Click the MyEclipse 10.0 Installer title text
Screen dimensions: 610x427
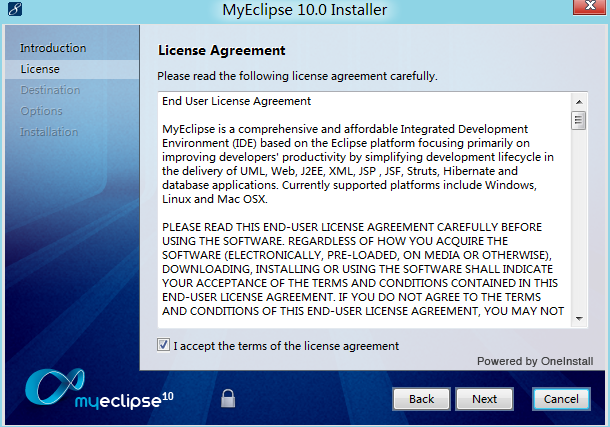point(305,10)
